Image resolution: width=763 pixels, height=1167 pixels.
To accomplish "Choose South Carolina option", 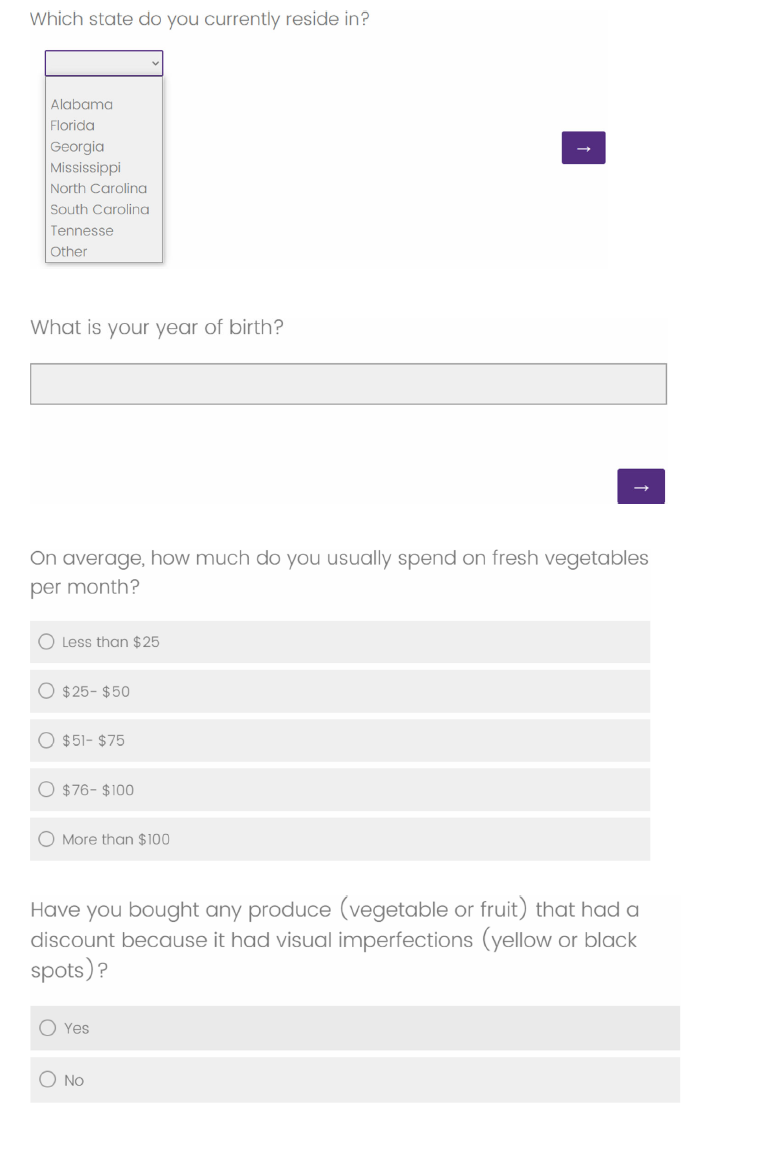I will click(99, 209).
